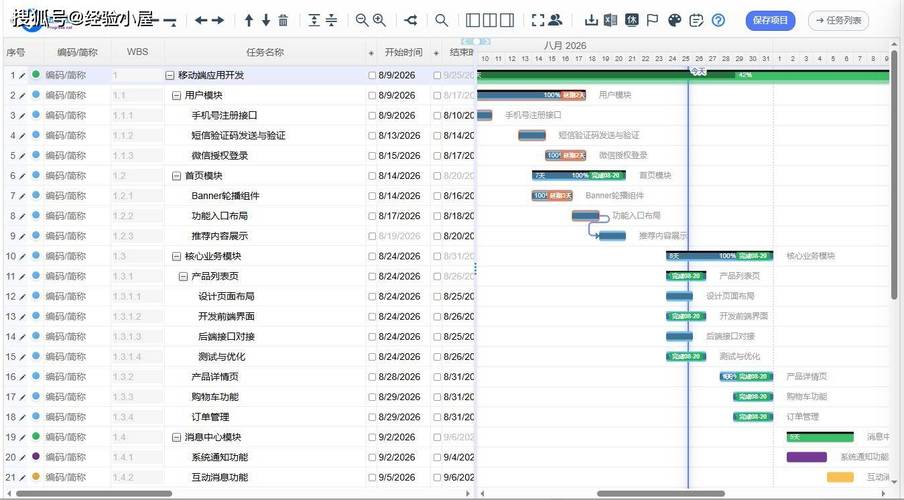The width and height of the screenshot is (904, 500).
Task: Move selected task up
Action: 249,20
